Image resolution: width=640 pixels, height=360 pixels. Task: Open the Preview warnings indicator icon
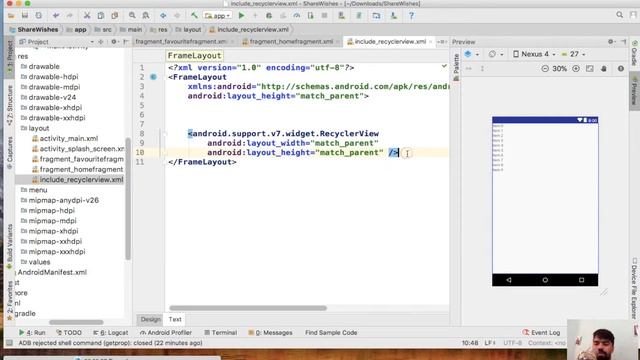[621, 69]
